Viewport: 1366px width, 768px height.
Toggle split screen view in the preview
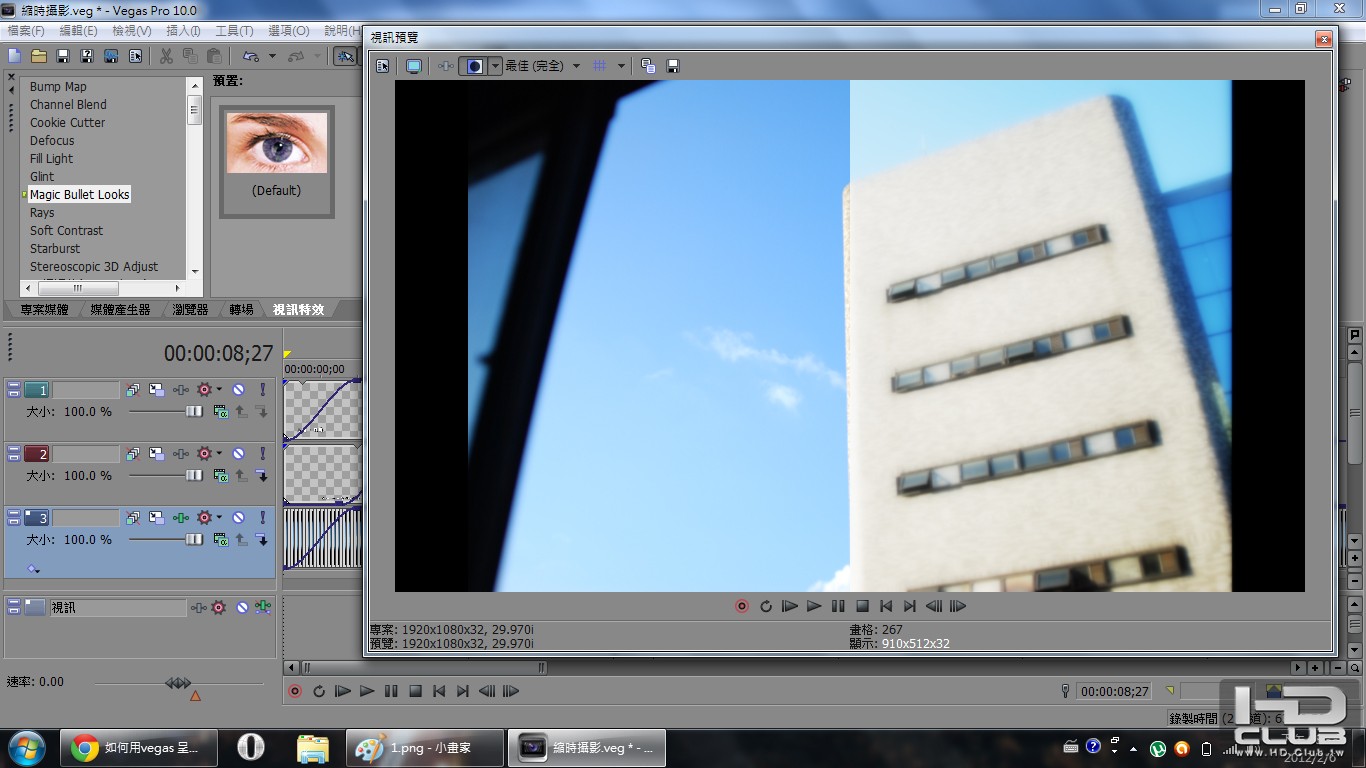point(474,66)
